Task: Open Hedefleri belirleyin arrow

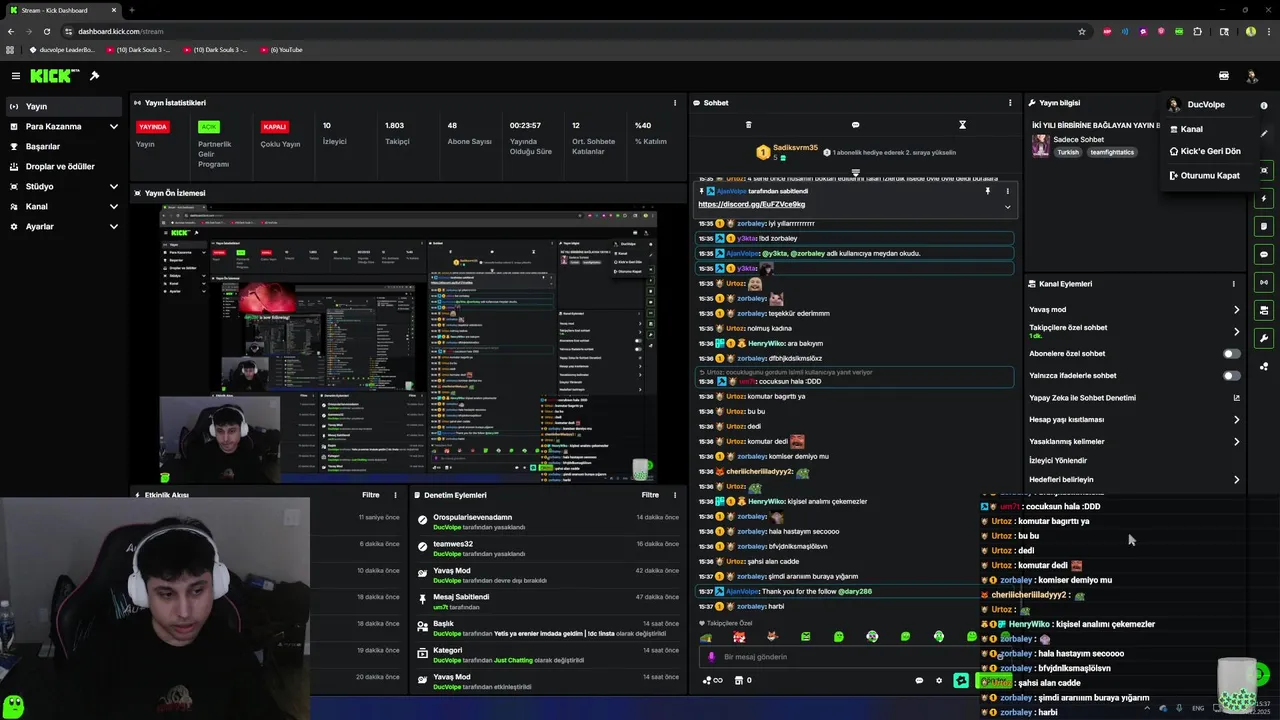Action: (1236, 480)
